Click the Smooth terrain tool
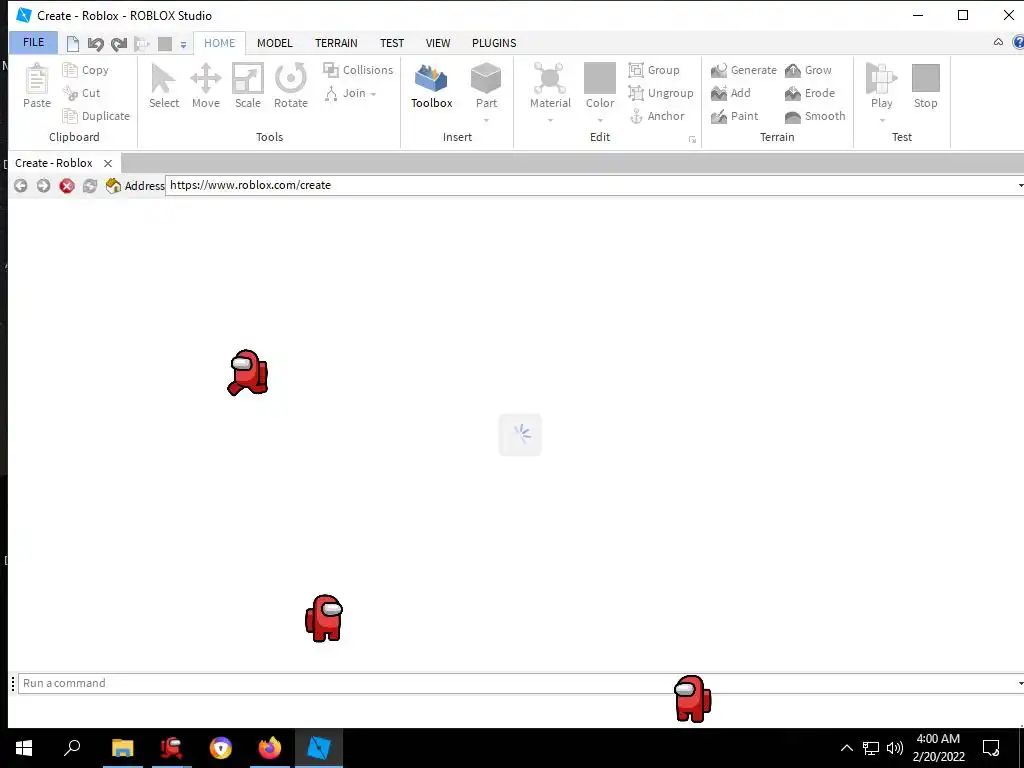 click(815, 116)
